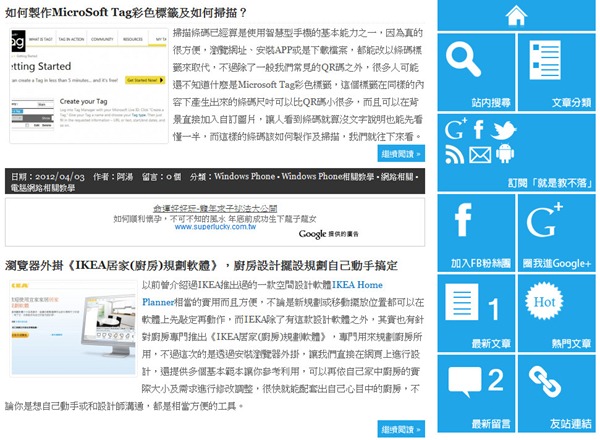Screen dimensions: 600x440
Task: Click author name 阿湯 in the meta bar
Action: point(125,177)
